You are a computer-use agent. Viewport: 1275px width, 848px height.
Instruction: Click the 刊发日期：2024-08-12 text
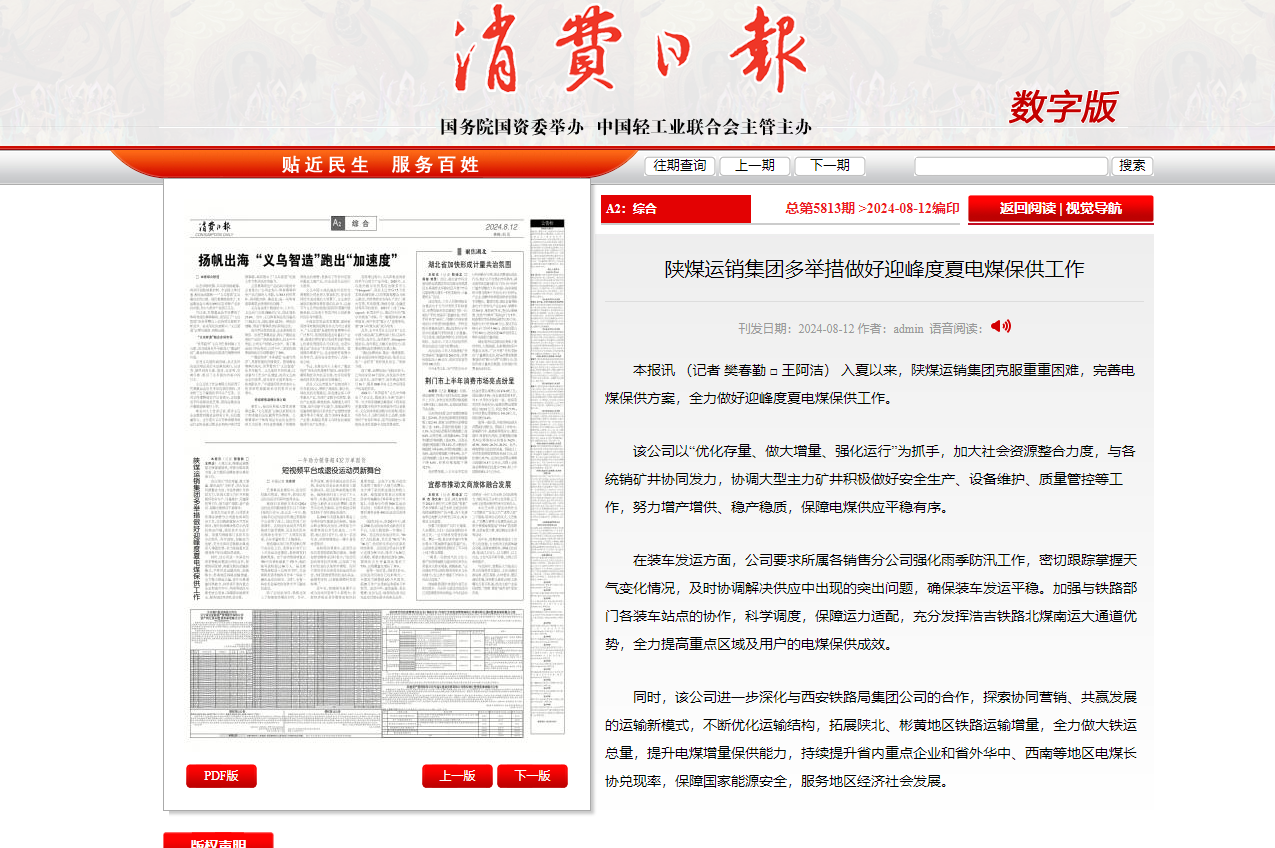point(795,328)
